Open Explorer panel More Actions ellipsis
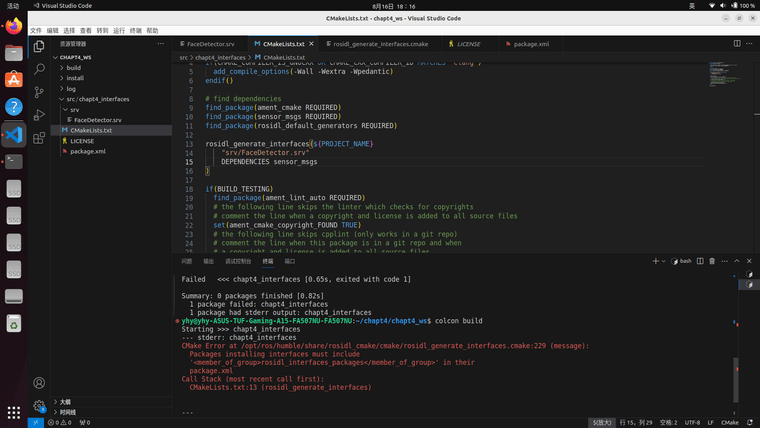 click(160, 44)
